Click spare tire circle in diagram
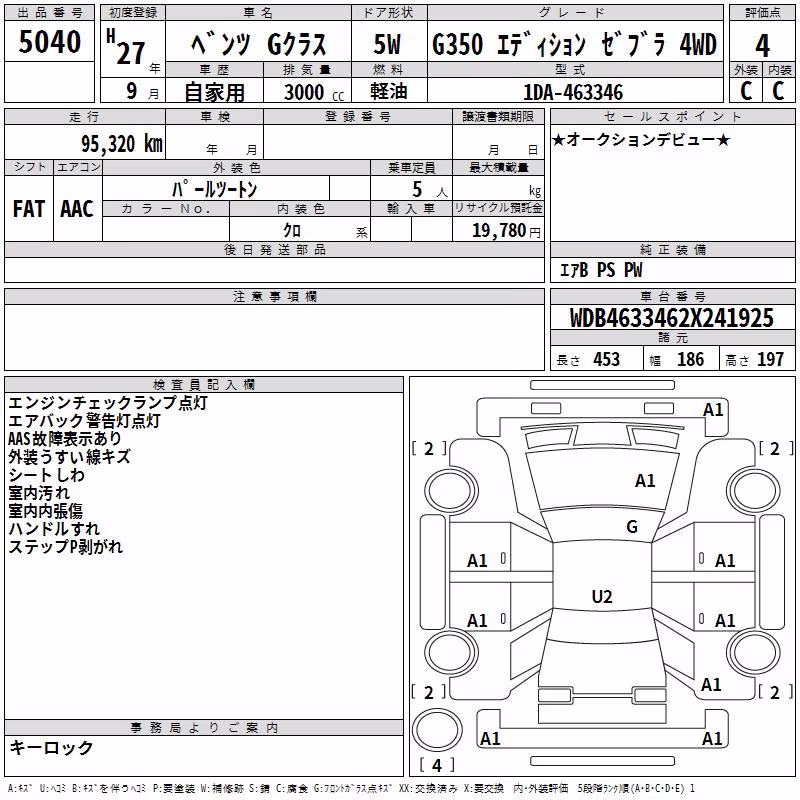The height and width of the screenshot is (800, 800). pyautogui.click(x=437, y=730)
